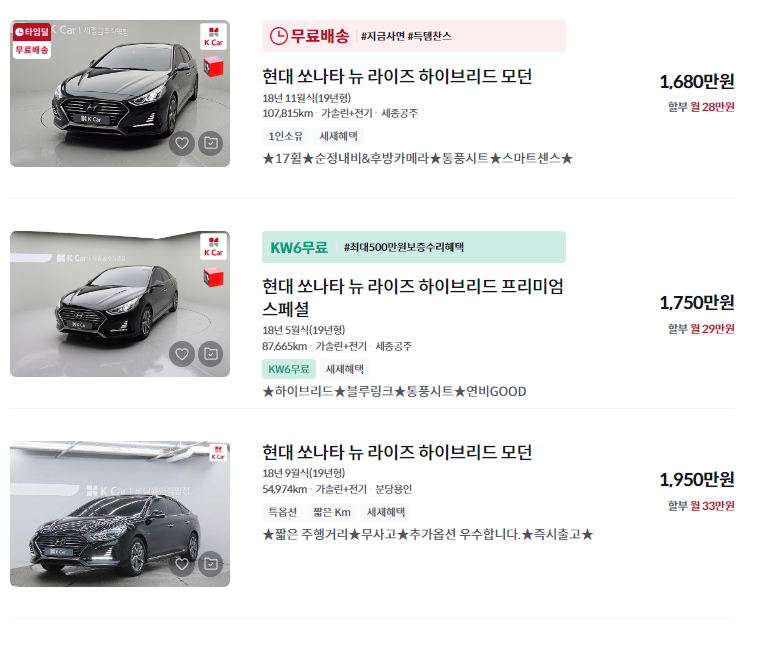Click K Car badge on 1,950만원 car photo
Screen dimensions: 770x650
pos(218,452)
